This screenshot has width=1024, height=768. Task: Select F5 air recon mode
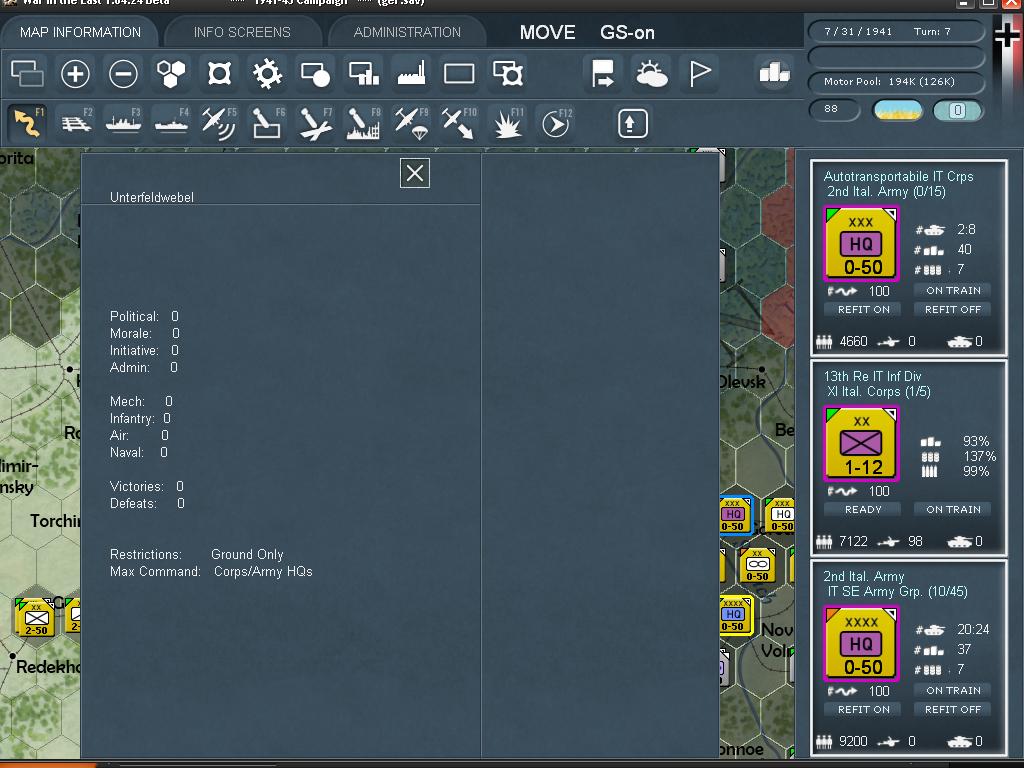click(219, 123)
